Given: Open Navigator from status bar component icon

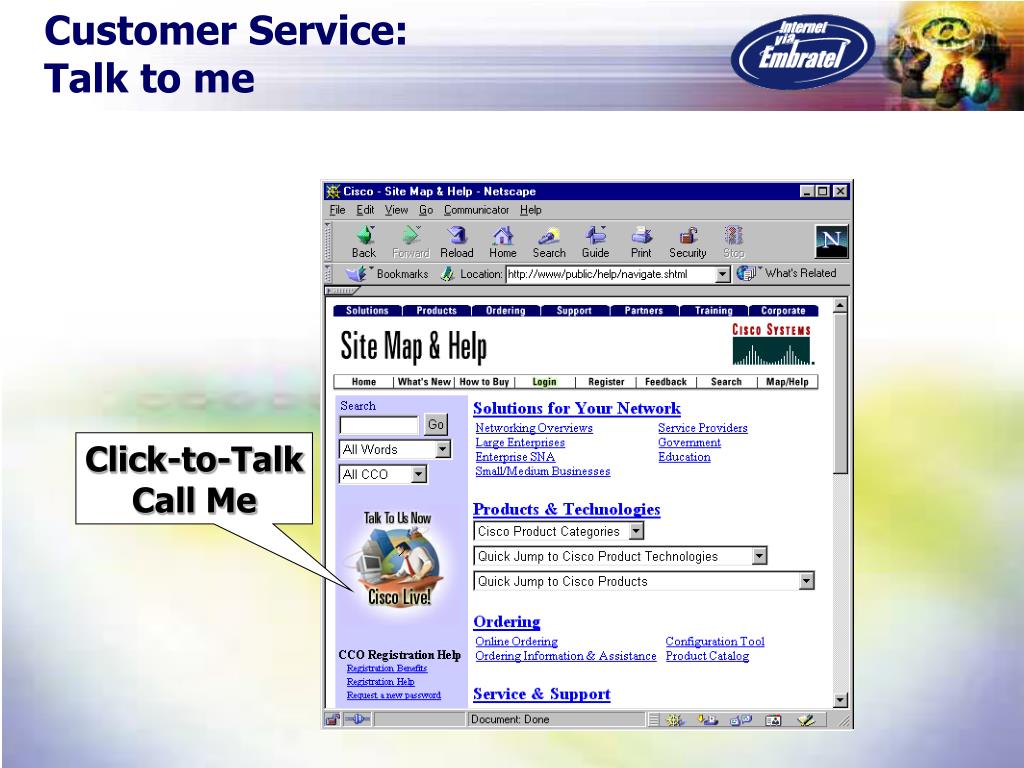Looking at the screenshot, I should 675,720.
